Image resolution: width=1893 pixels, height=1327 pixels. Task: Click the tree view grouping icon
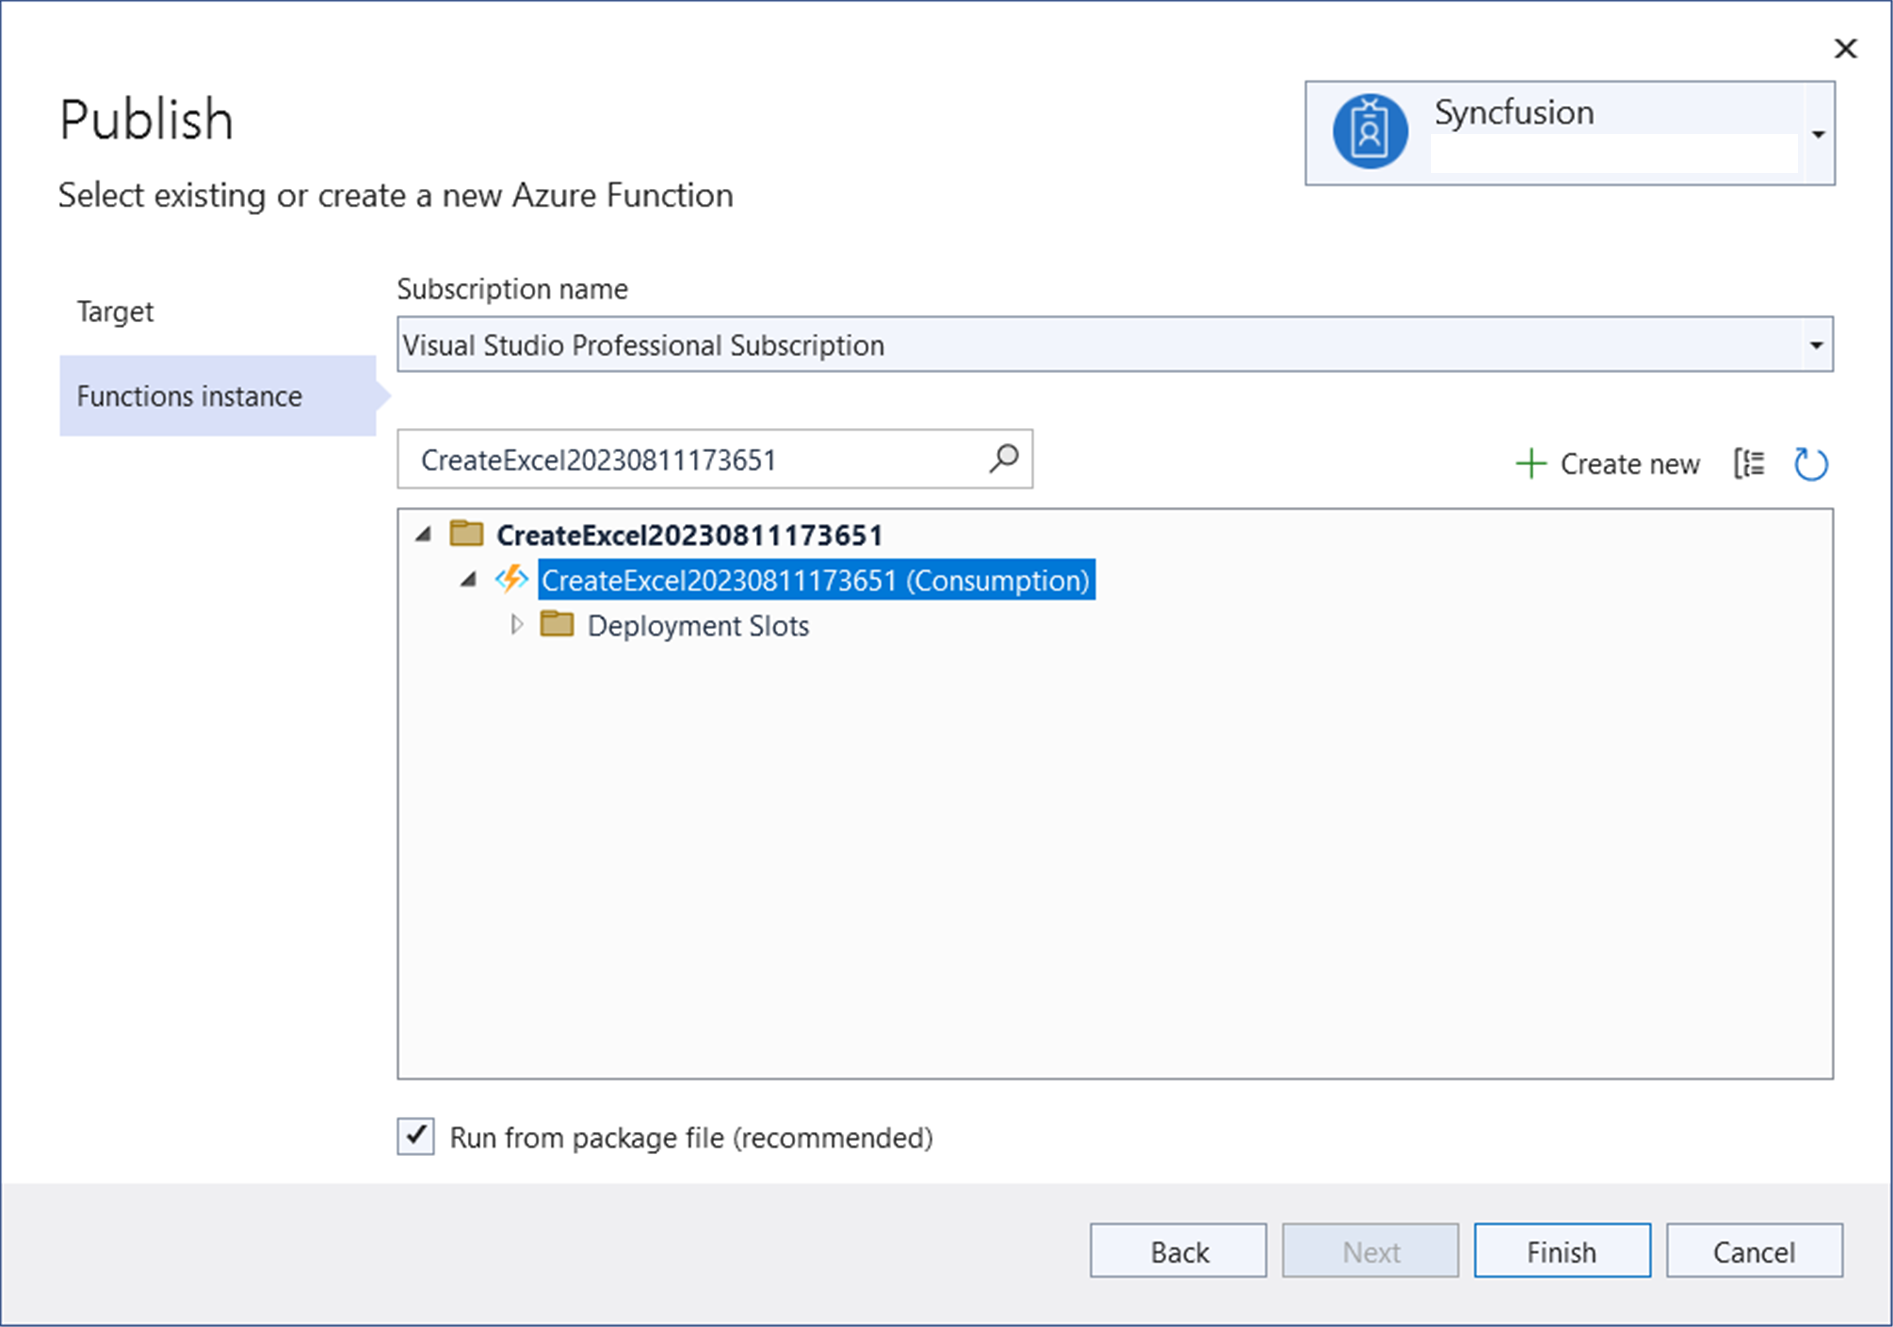1749,464
